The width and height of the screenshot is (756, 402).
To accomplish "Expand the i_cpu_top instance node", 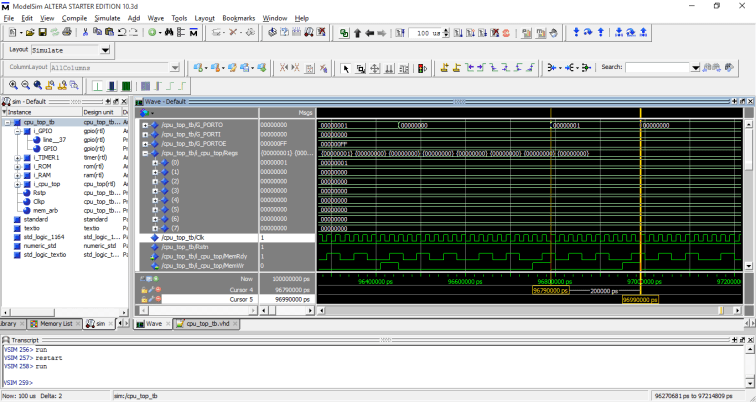I will pyautogui.click(x=17, y=184).
